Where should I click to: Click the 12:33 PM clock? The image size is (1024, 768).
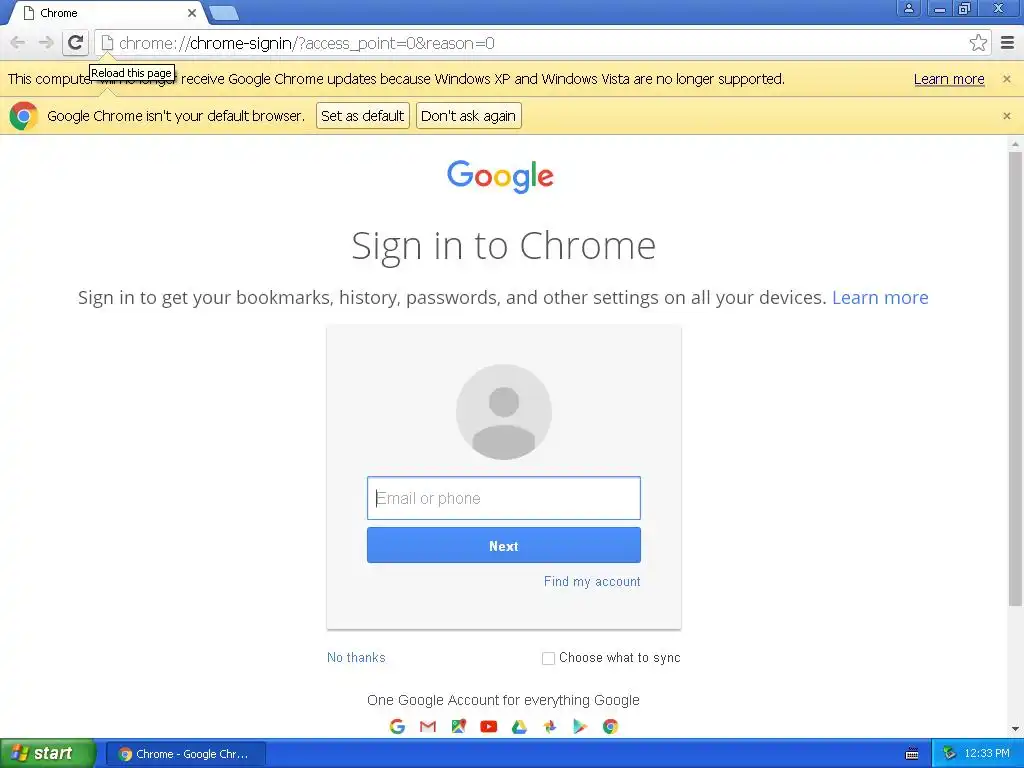pos(986,754)
